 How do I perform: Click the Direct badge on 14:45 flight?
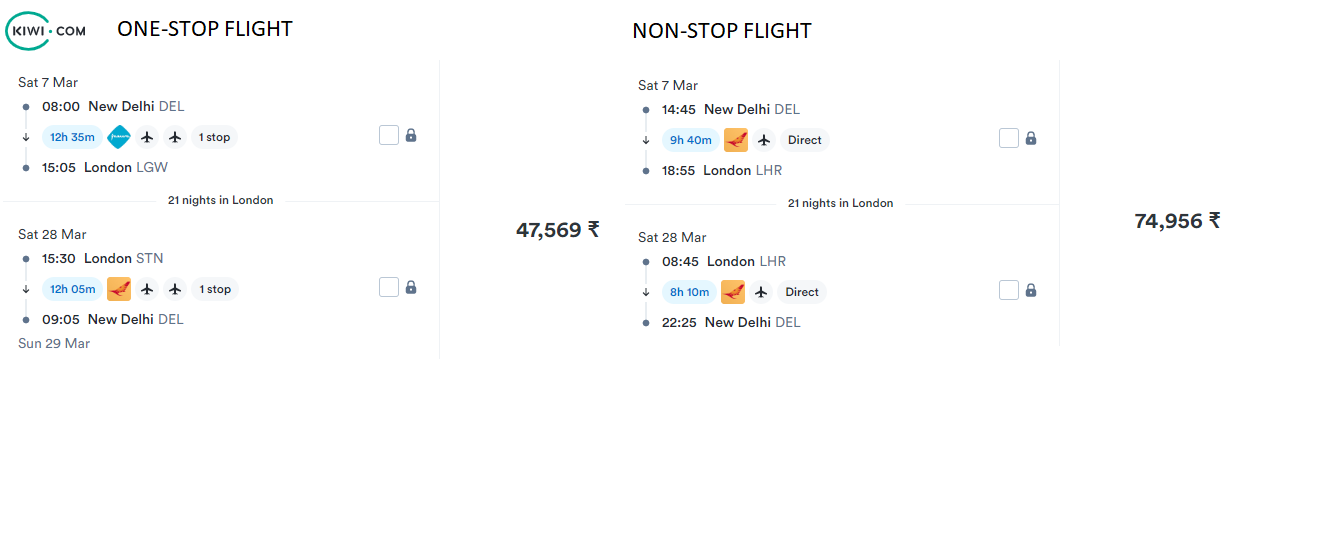[804, 140]
